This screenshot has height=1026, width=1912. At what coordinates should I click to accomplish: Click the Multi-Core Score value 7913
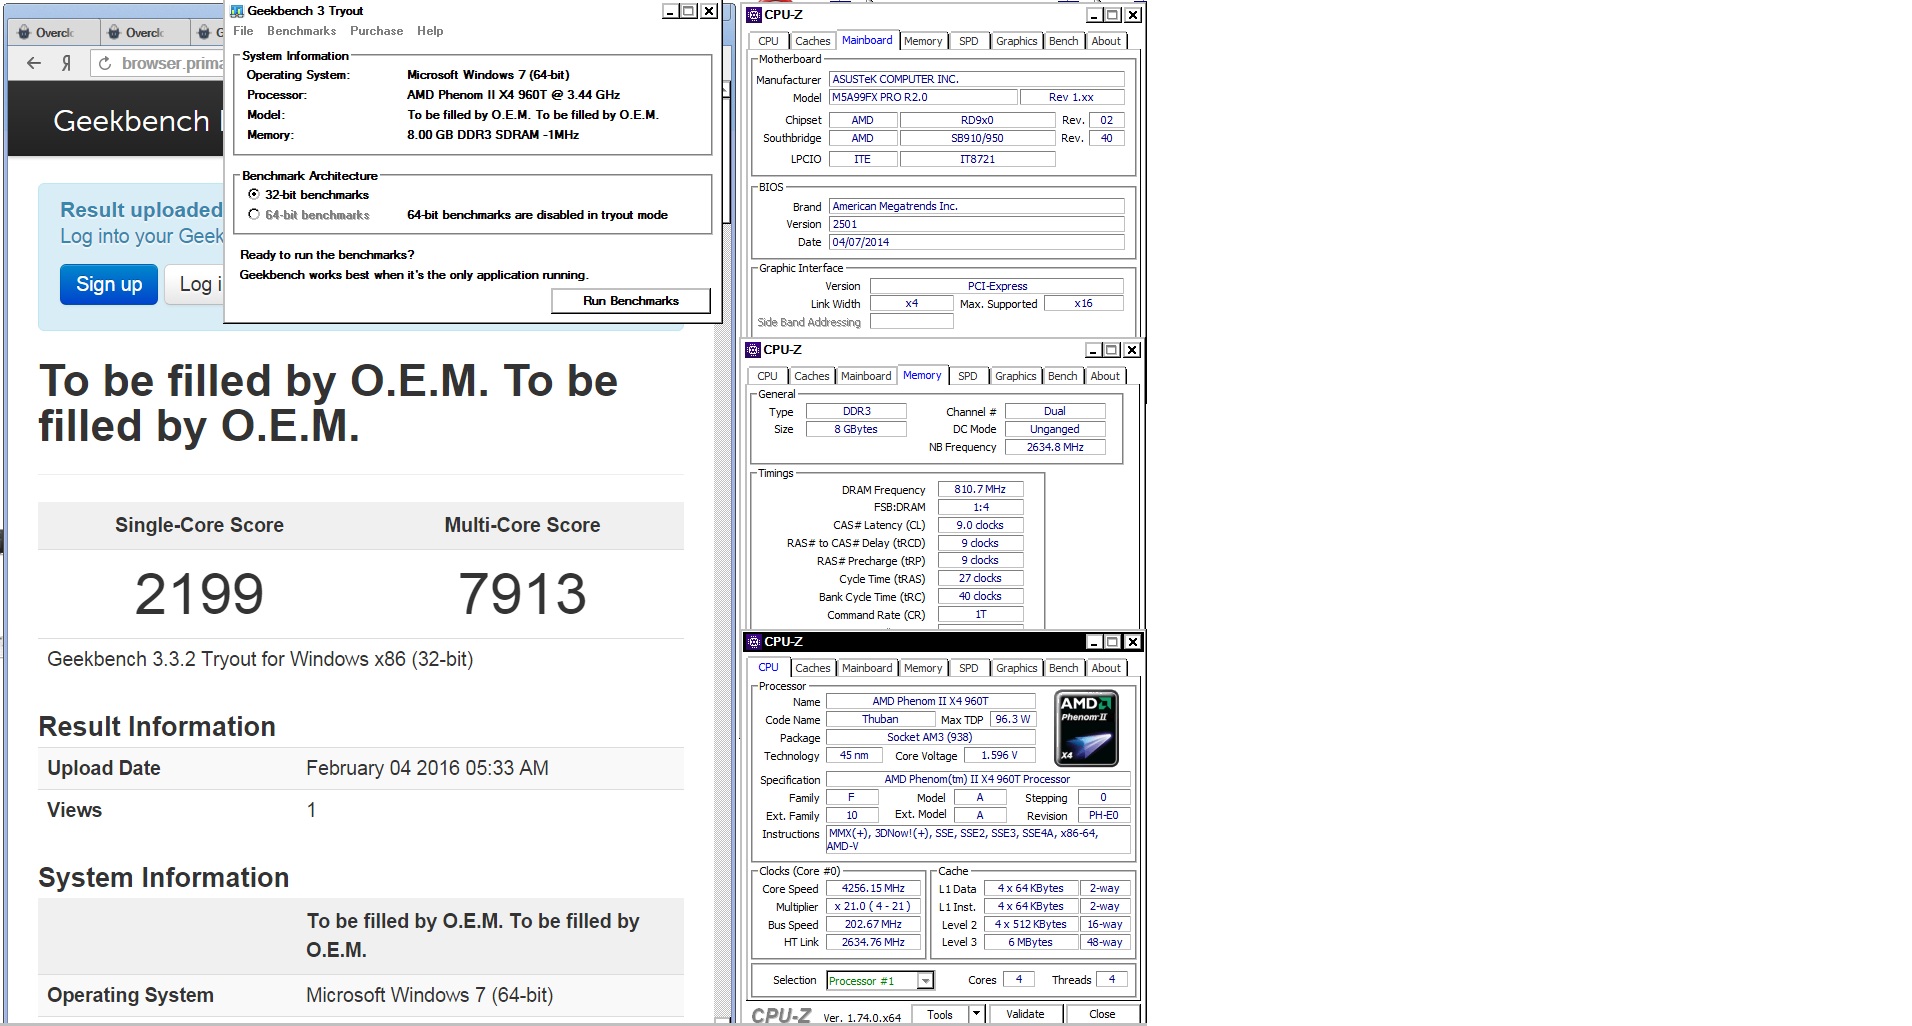(522, 594)
